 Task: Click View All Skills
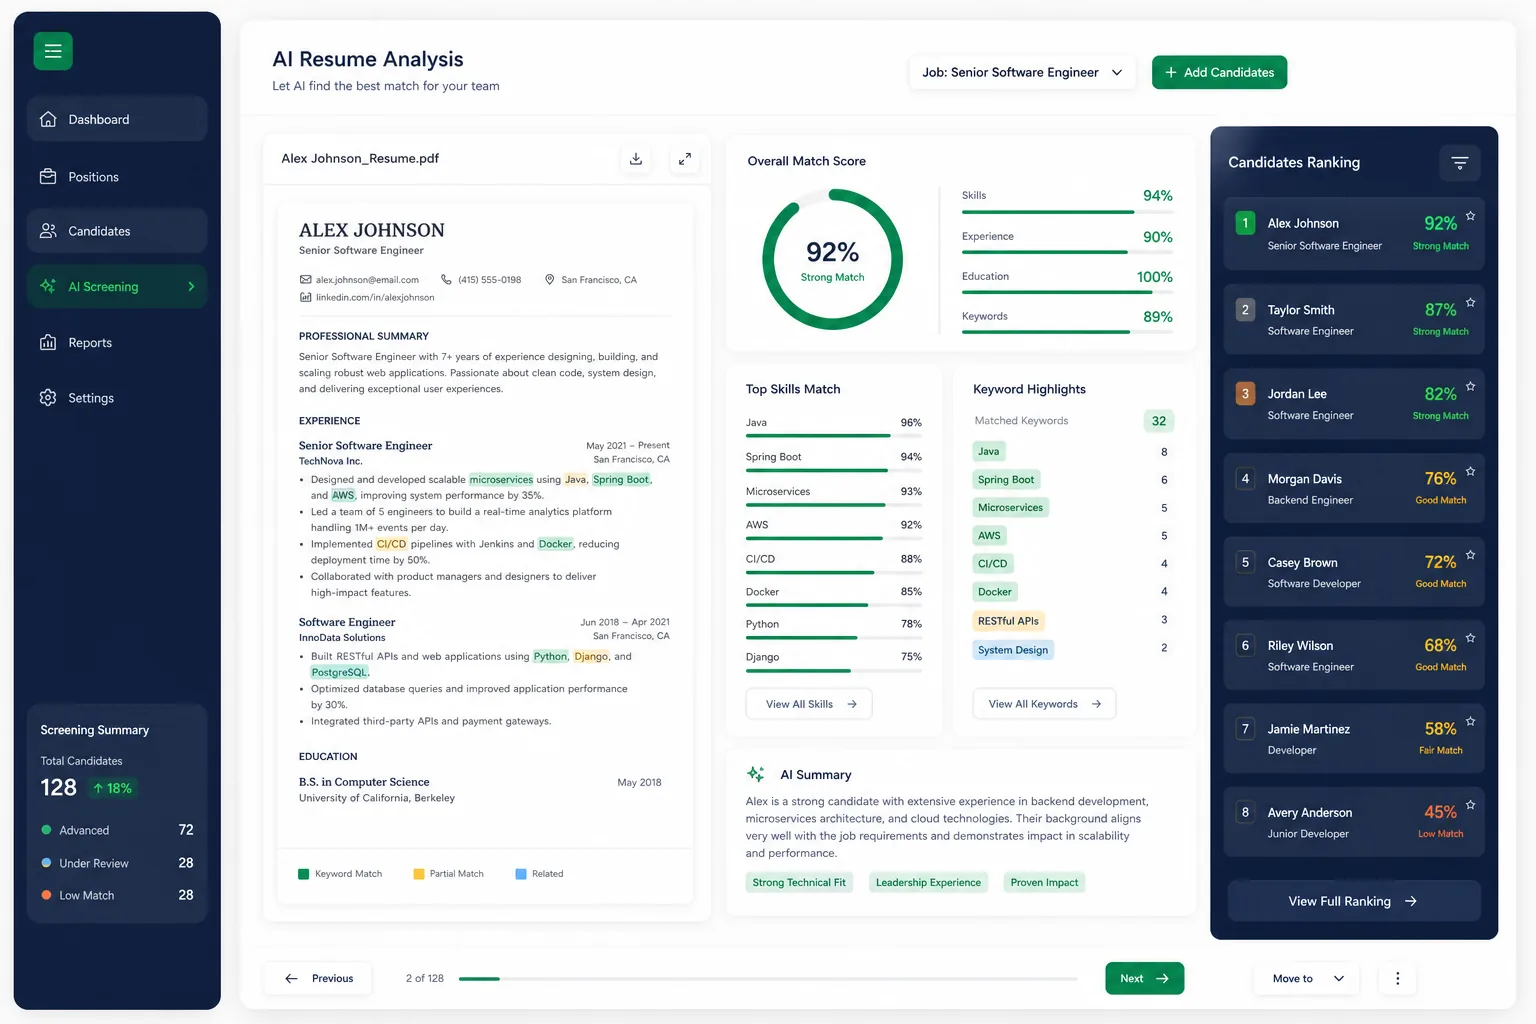(809, 704)
